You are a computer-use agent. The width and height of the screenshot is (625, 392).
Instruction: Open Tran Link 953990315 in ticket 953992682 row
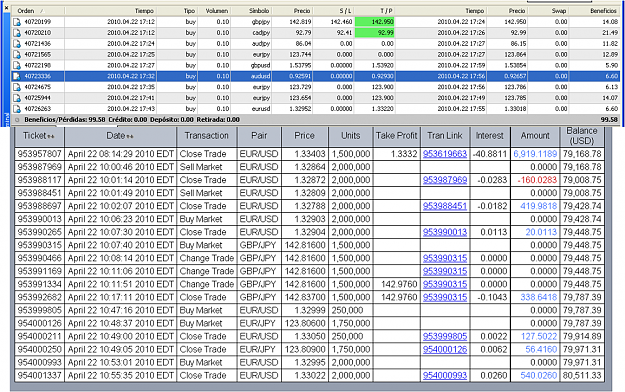coord(445,297)
